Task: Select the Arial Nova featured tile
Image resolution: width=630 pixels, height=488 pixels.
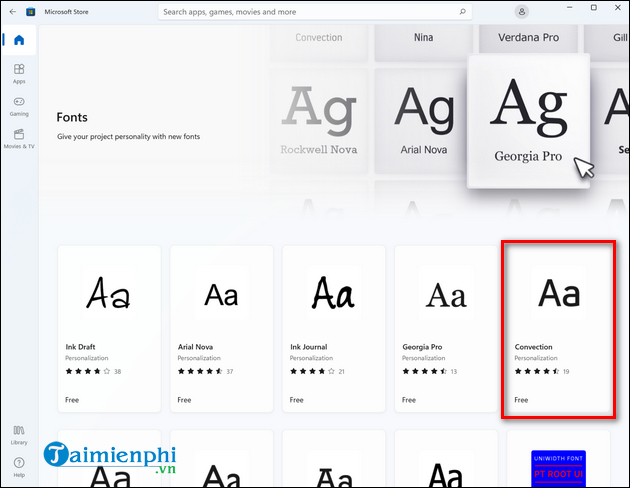Action: [x=421, y=121]
